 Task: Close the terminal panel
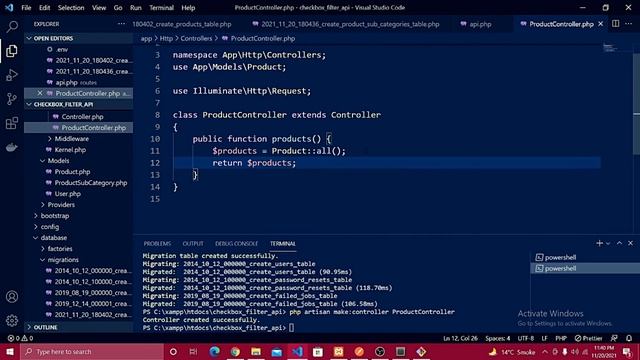[630, 243]
